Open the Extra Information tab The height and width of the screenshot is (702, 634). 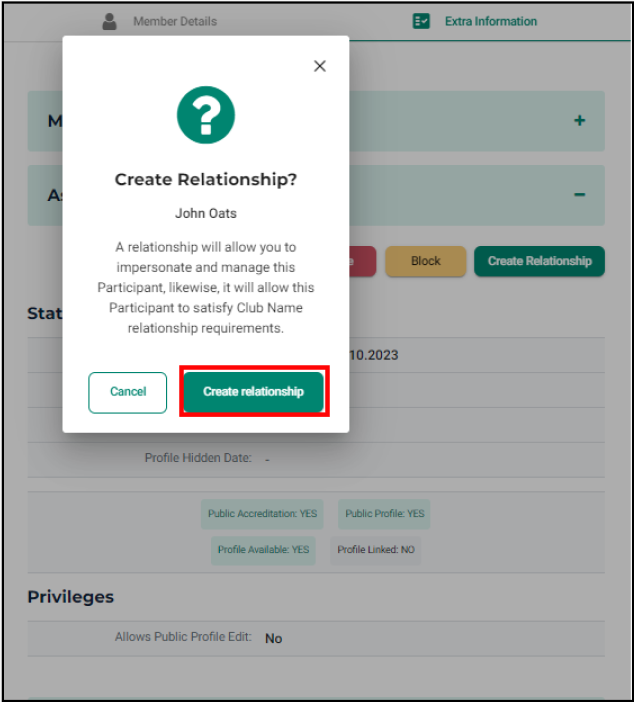point(491,21)
